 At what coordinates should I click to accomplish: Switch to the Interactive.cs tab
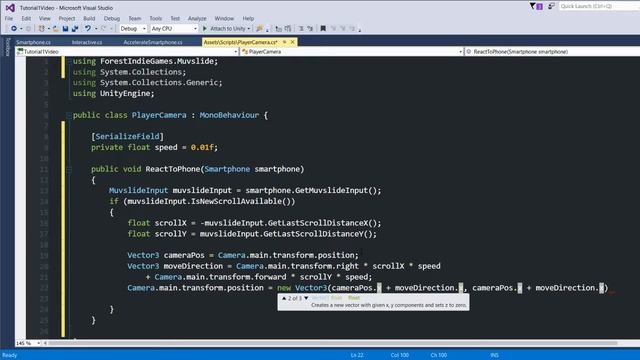(x=87, y=42)
